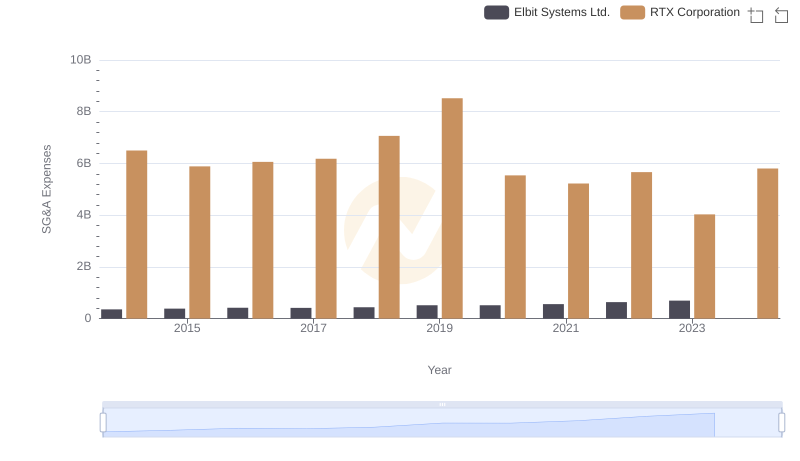Screen dimensions: 800x461
Task: Select RTX bar for 2017
Action: point(326,239)
